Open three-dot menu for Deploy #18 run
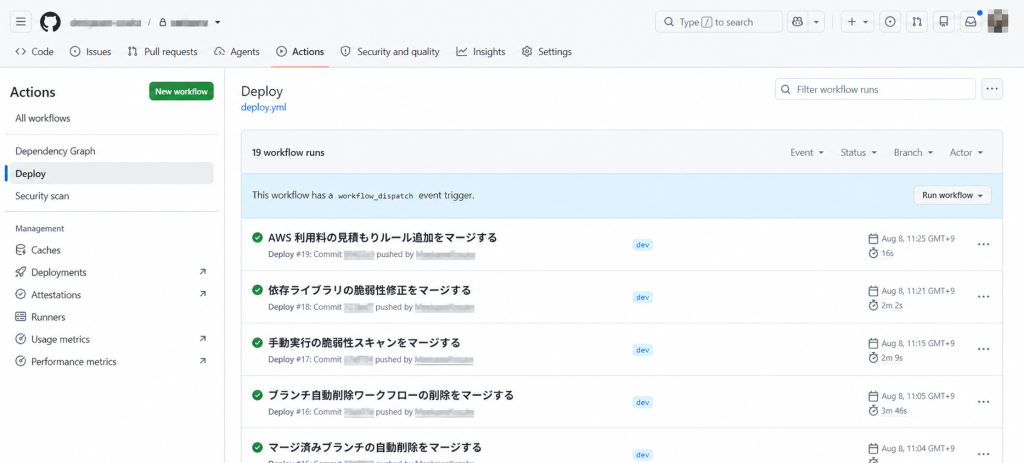The image size is (1024, 463). point(984,296)
